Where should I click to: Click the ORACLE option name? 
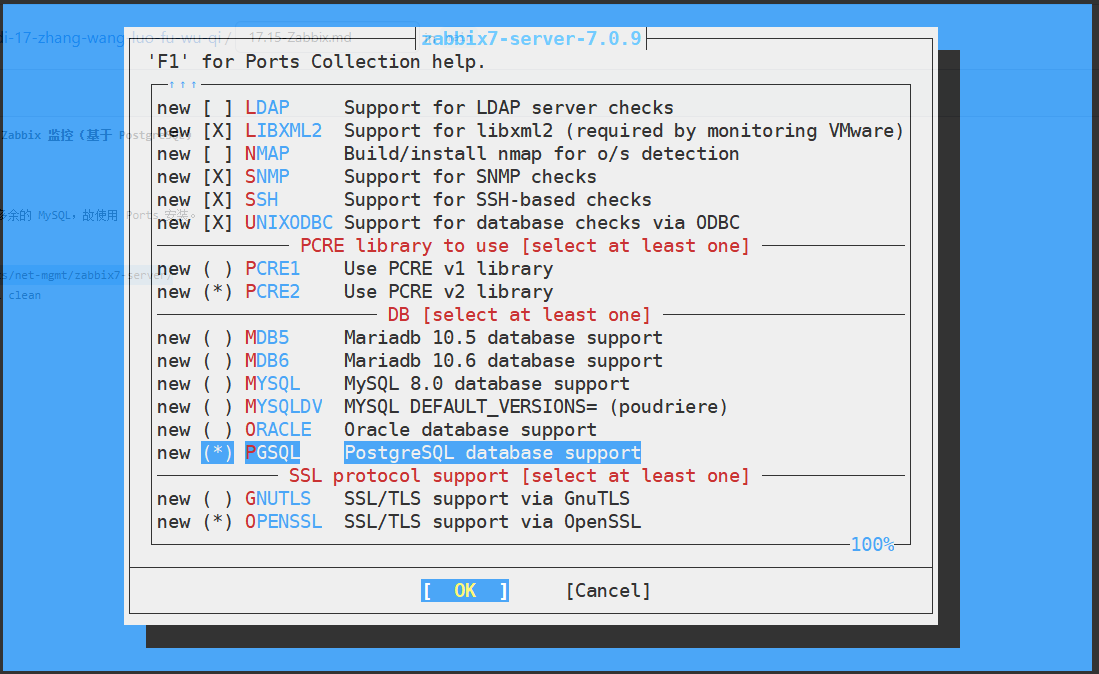tap(278, 430)
